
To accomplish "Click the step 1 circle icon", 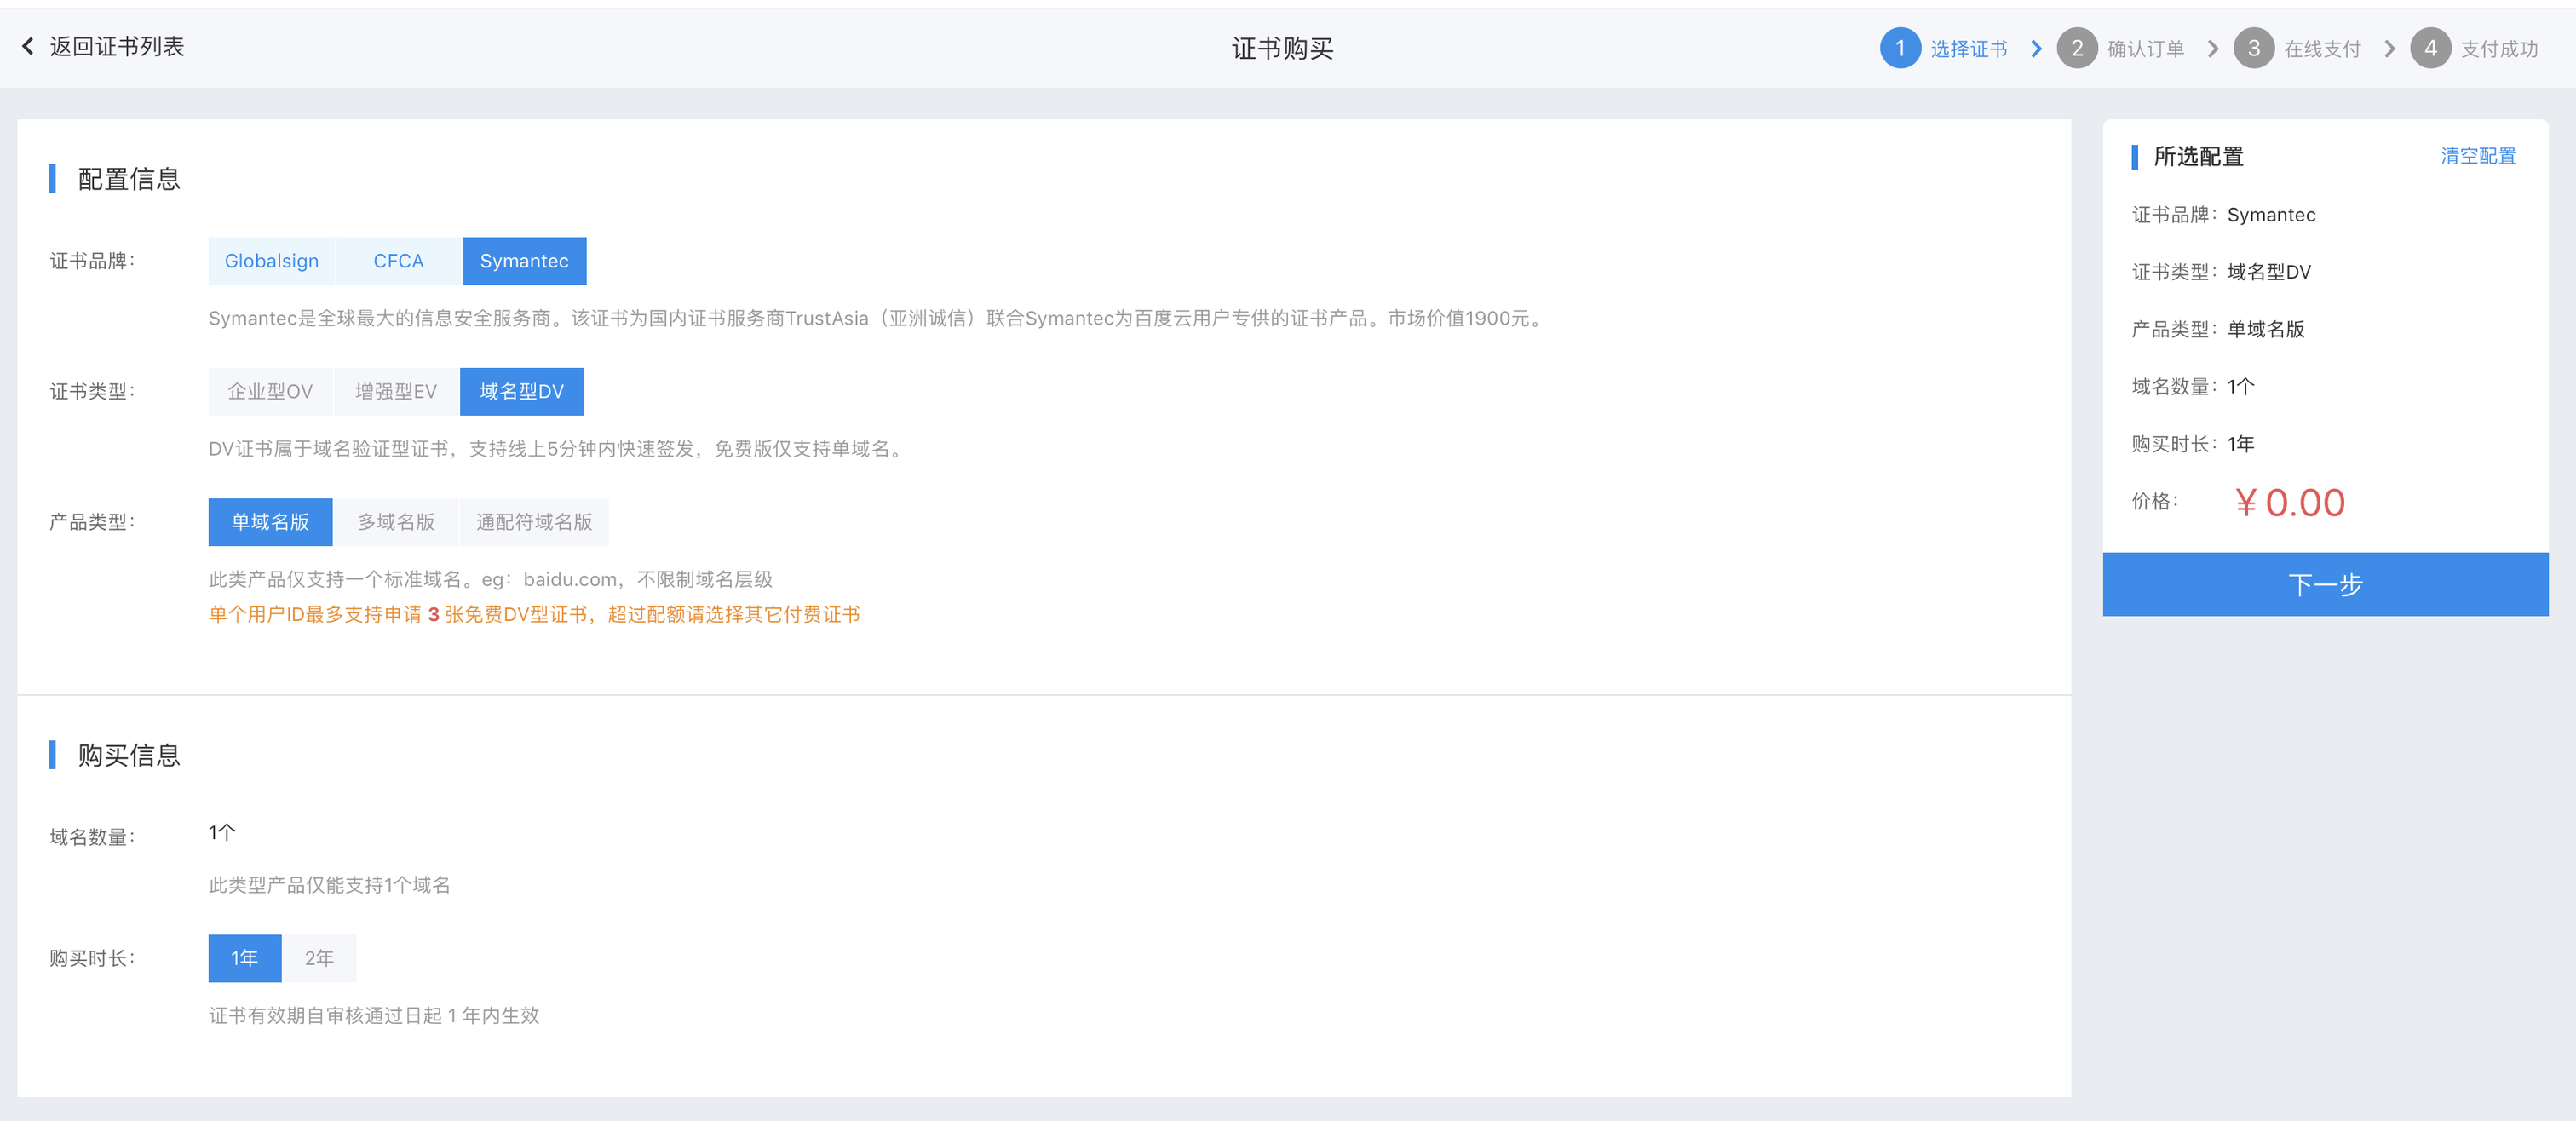I will pyautogui.click(x=1899, y=48).
